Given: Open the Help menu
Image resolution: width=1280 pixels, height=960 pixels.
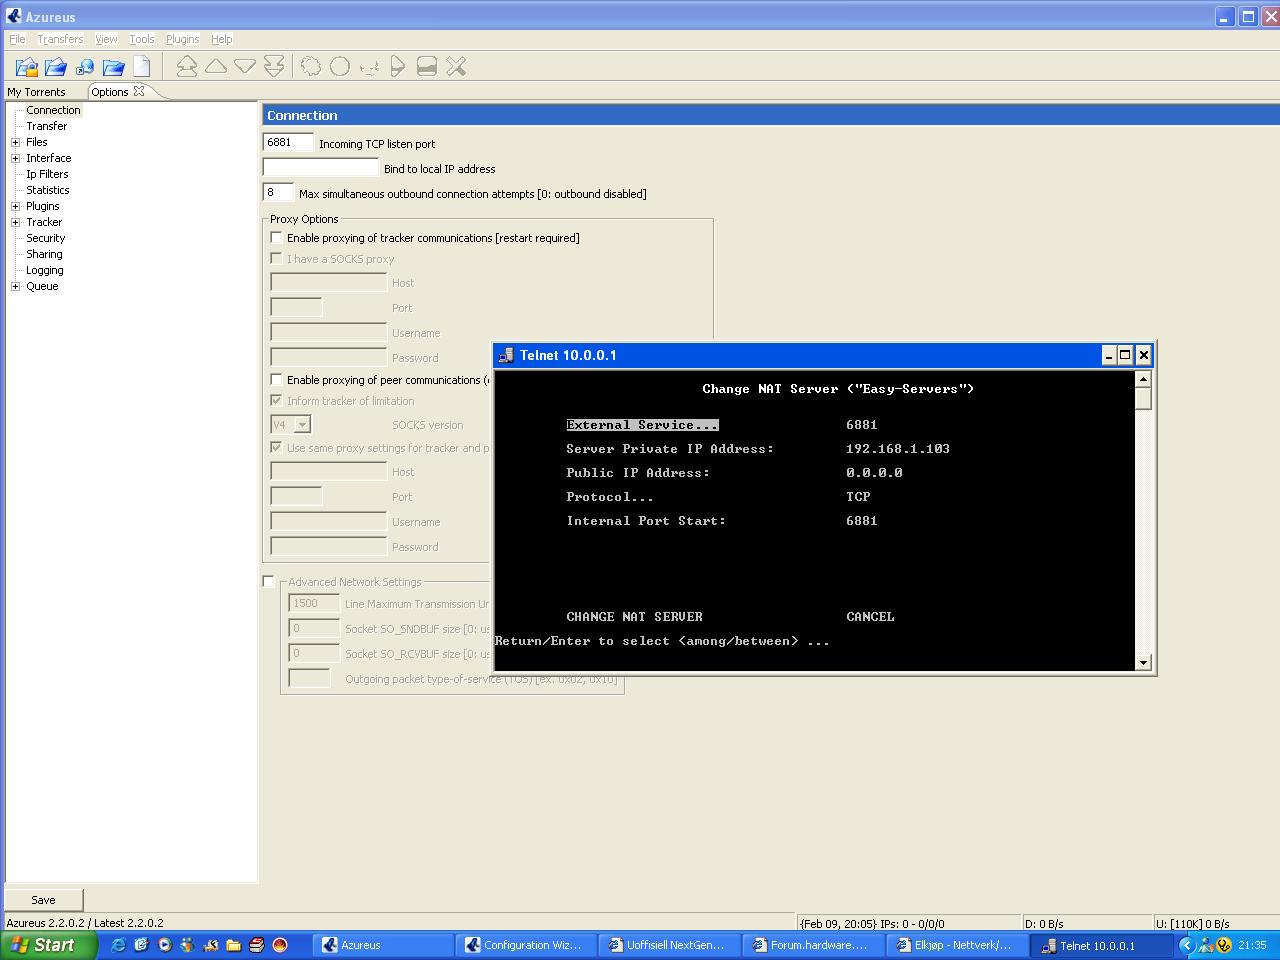Looking at the screenshot, I should coord(222,39).
